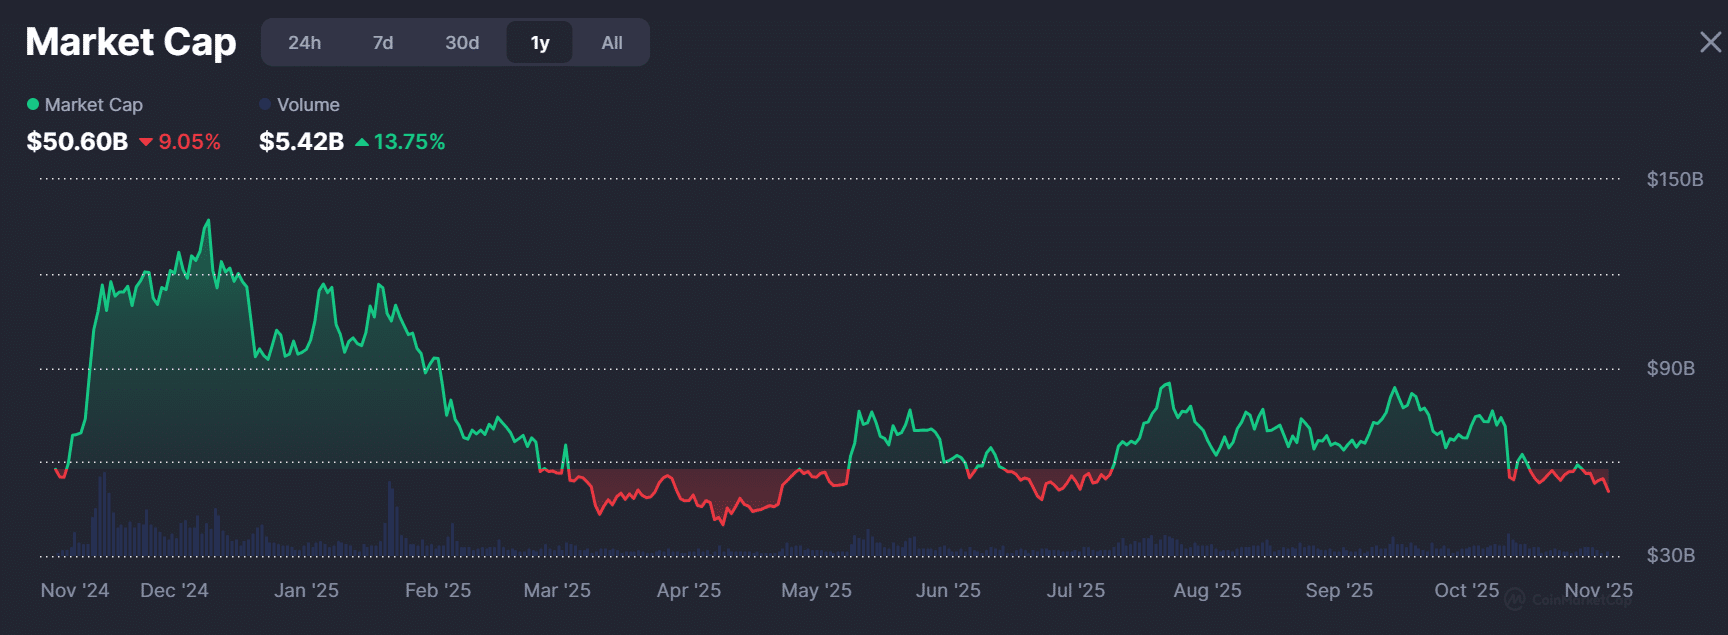The image size is (1728, 635).
Task: Click the red down arrow by 9.05%
Action: click(x=146, y=142)
